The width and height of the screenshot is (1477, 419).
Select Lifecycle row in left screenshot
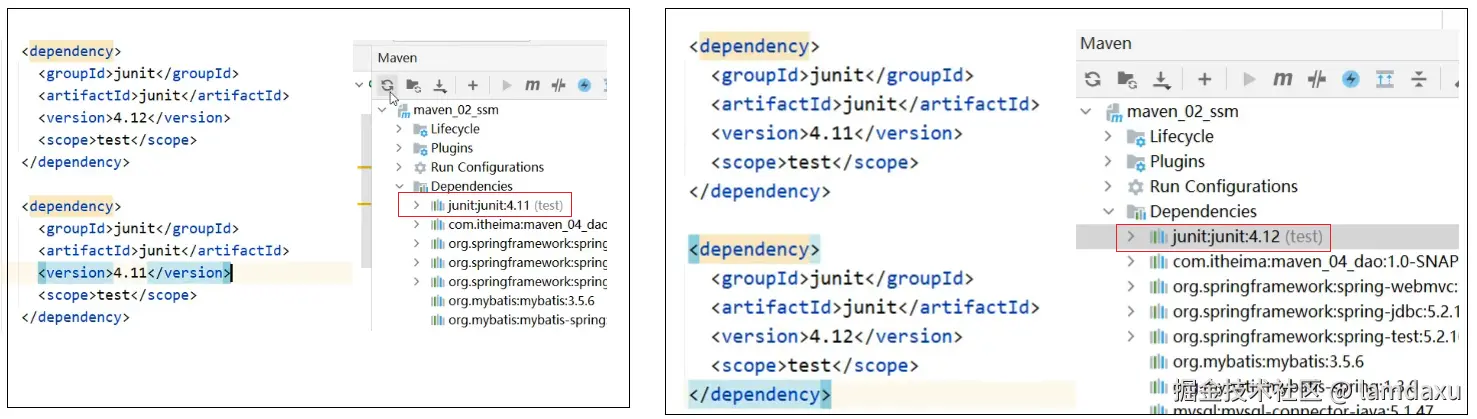[489, 129]
